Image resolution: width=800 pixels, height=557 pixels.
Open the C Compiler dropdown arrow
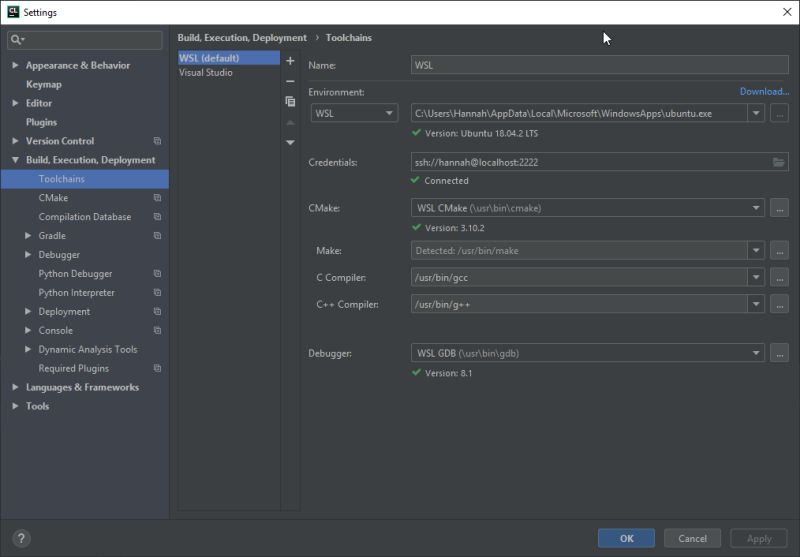756,277
